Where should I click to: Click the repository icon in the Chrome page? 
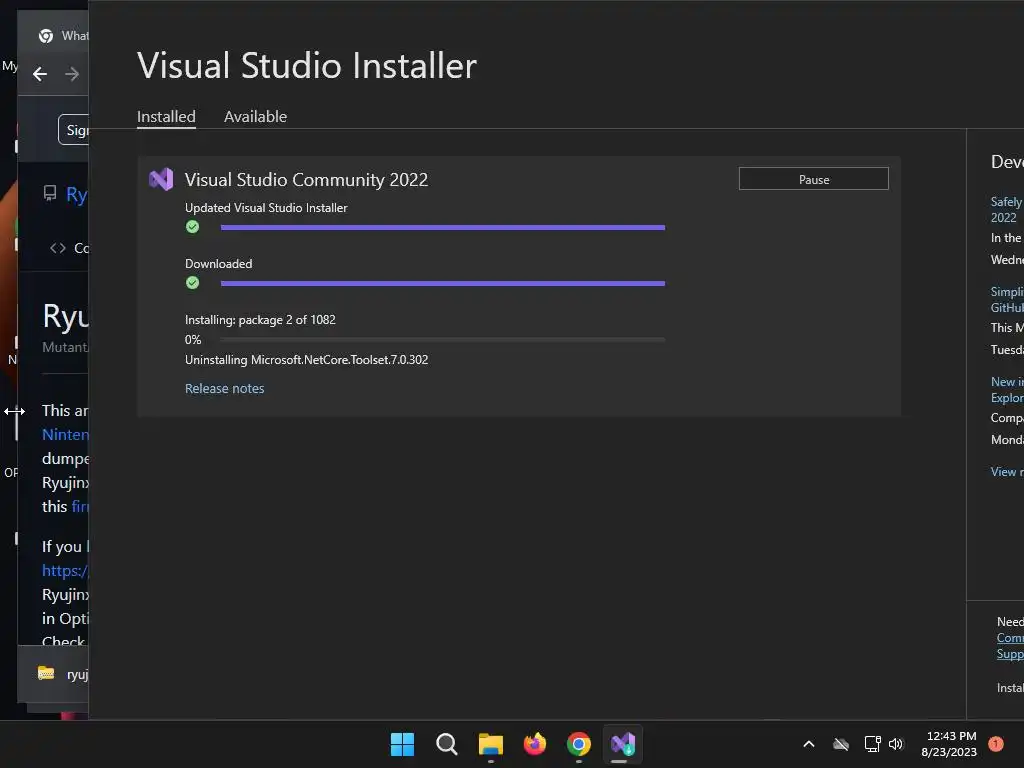50,193
